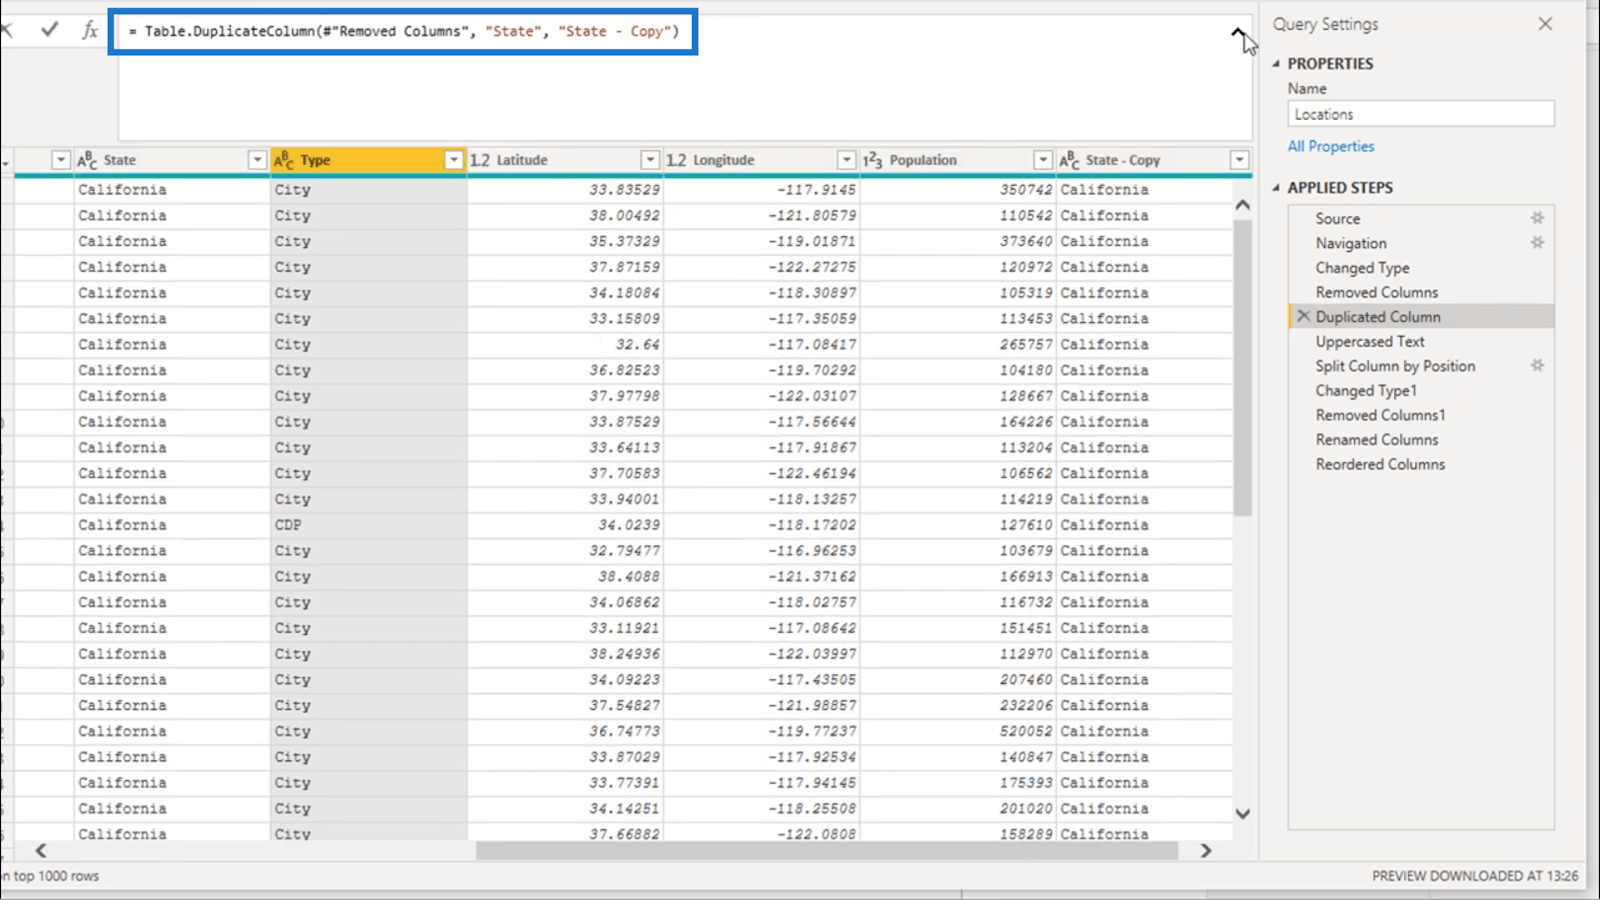
Task: Select the Source applied step
Action: (x=1337, y=218)
